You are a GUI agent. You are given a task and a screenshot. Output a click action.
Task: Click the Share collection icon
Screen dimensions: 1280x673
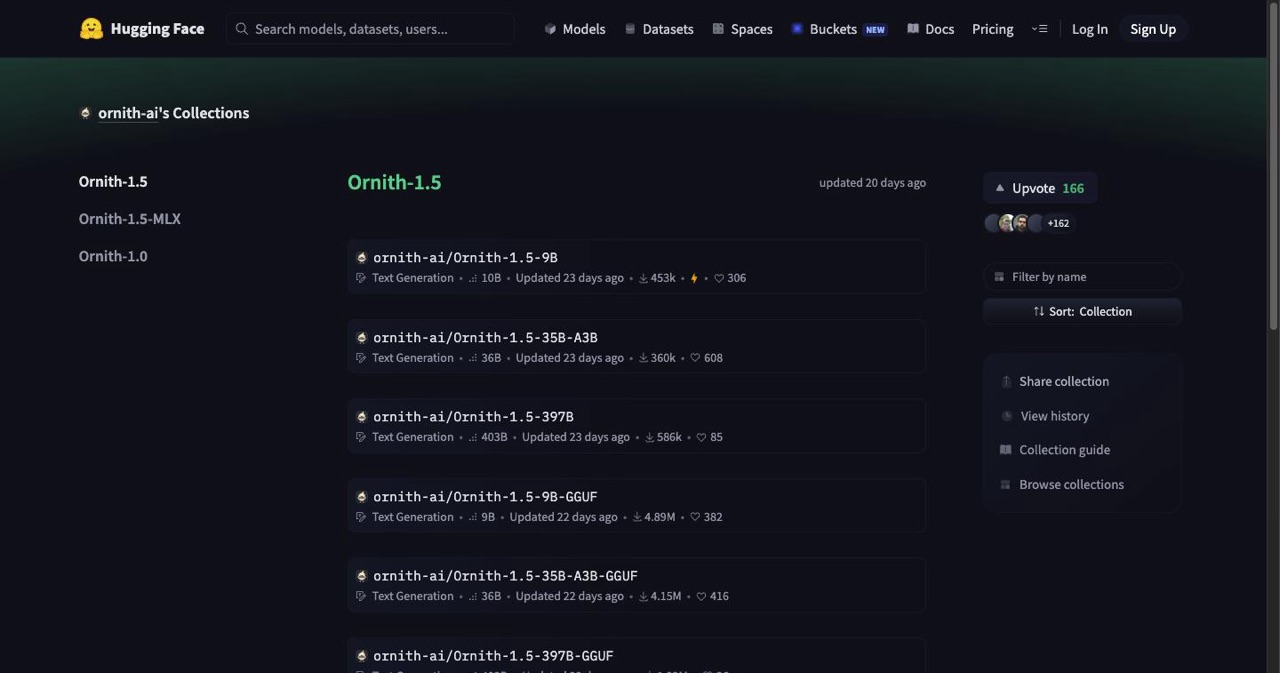pos(1006,382)
